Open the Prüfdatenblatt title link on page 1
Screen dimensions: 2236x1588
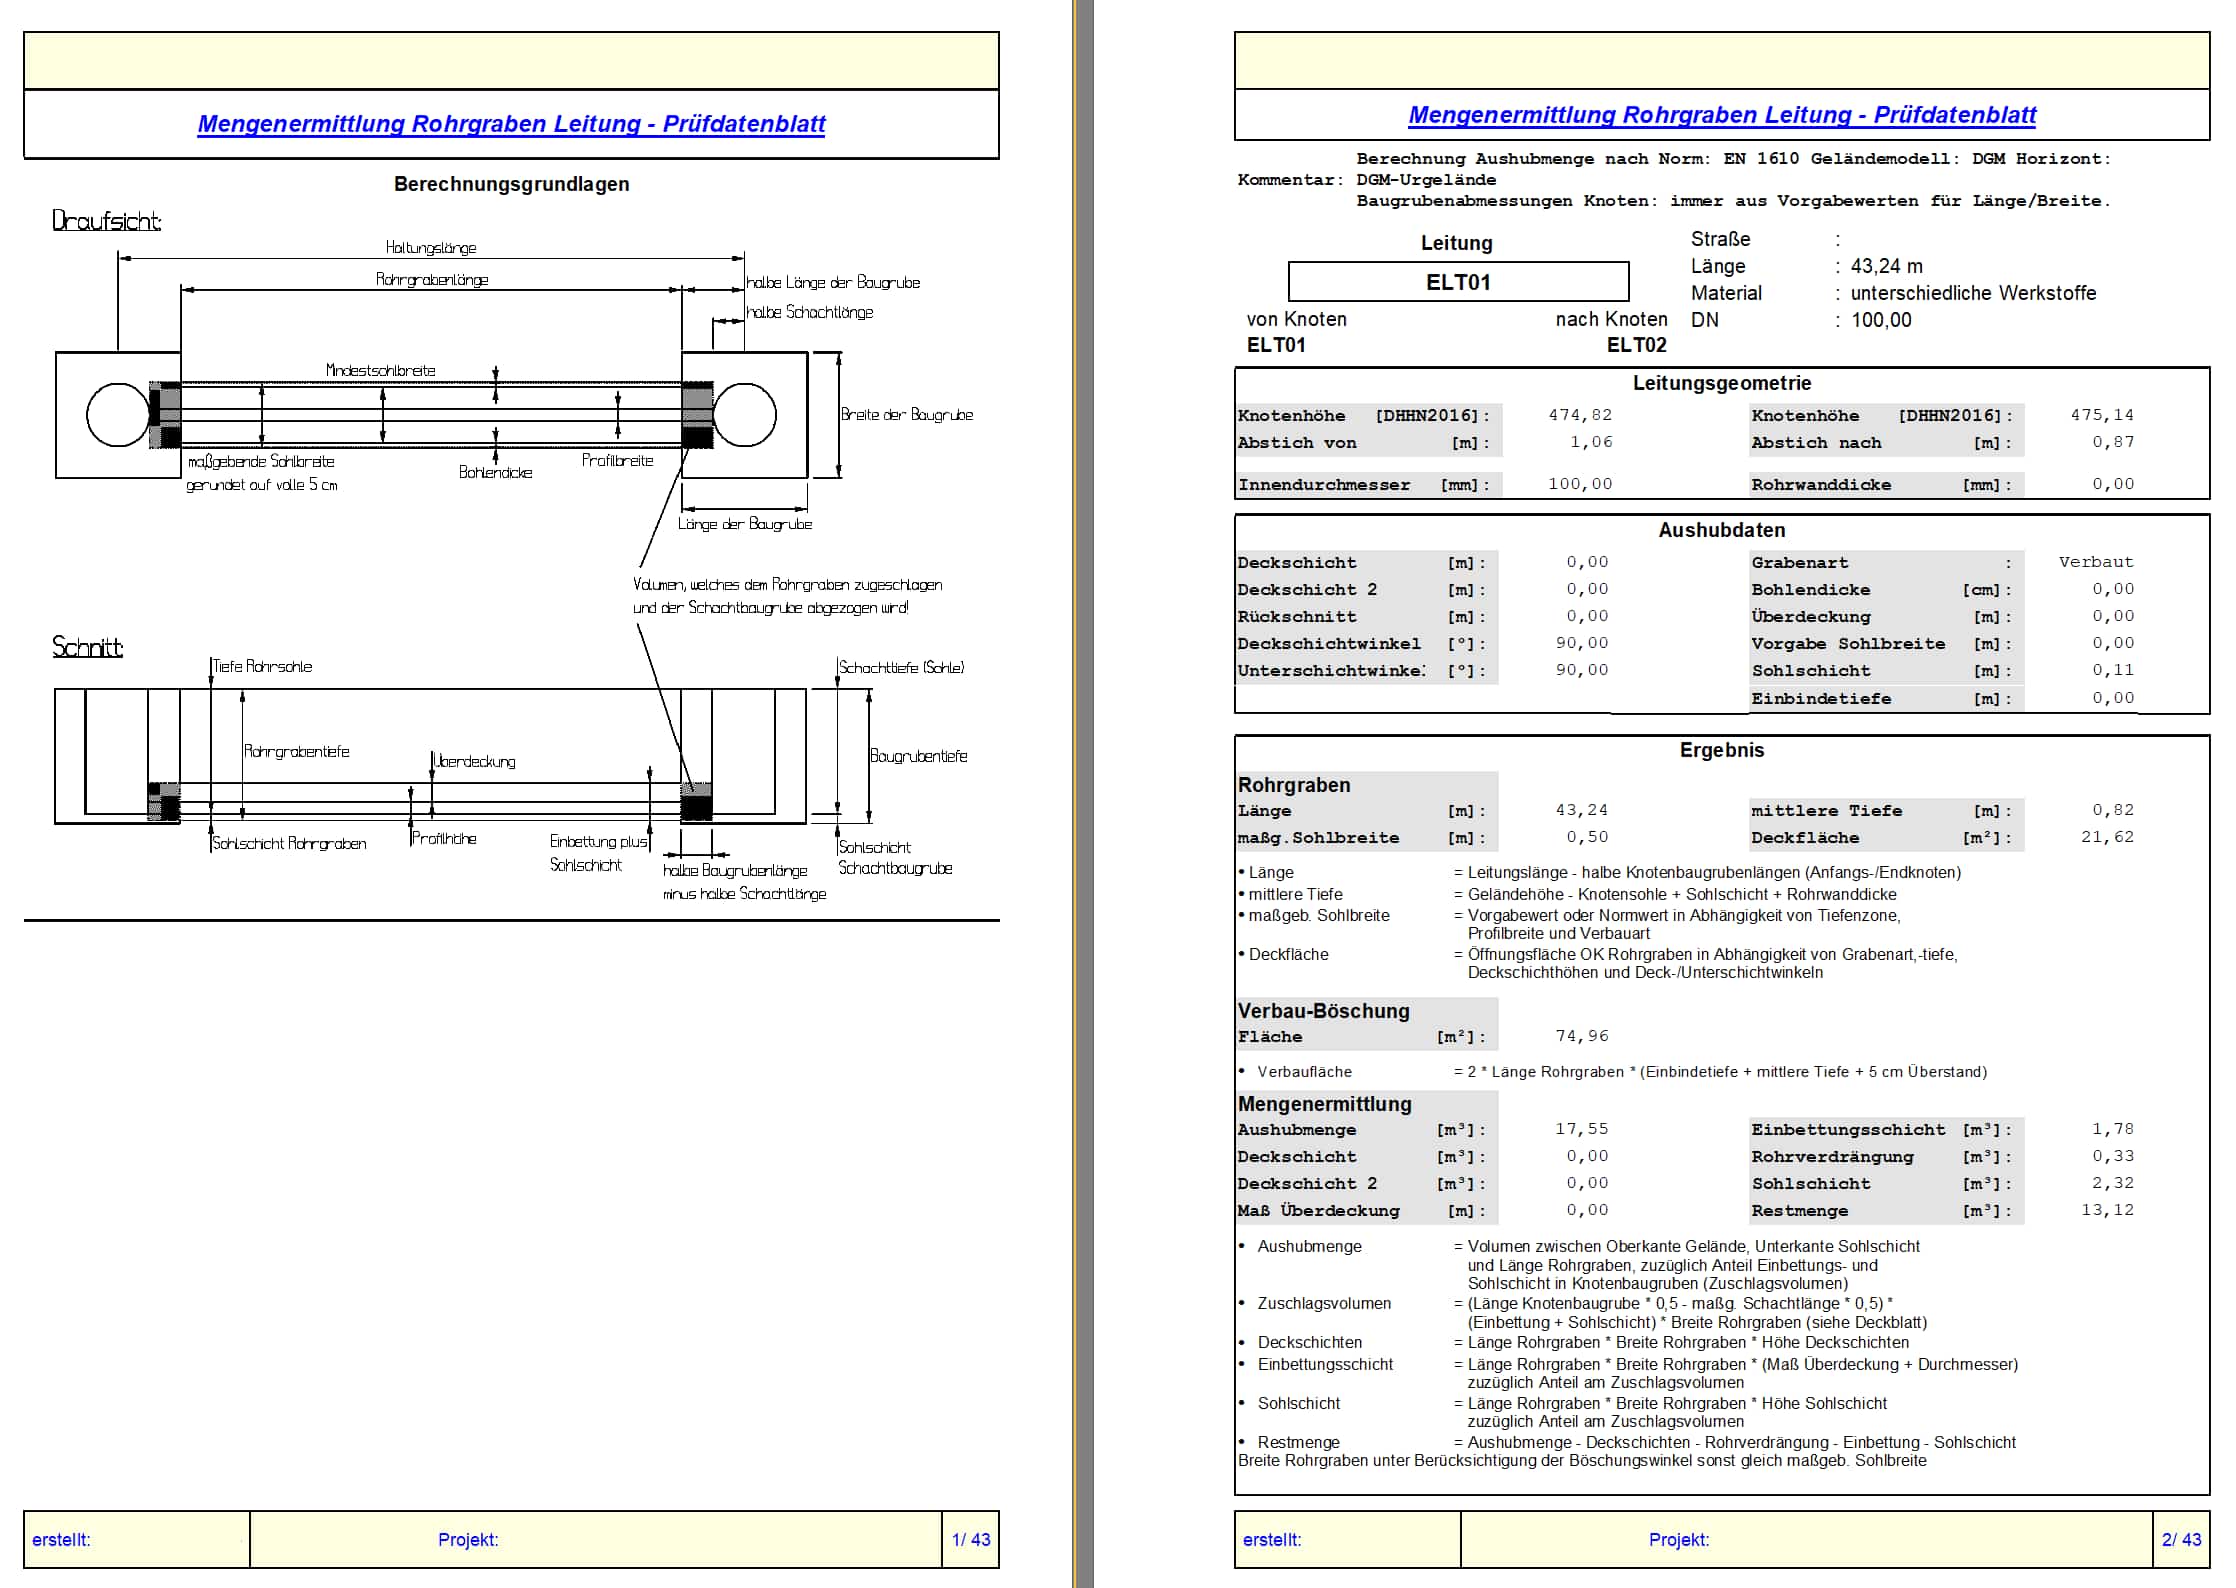pos(511,124)
